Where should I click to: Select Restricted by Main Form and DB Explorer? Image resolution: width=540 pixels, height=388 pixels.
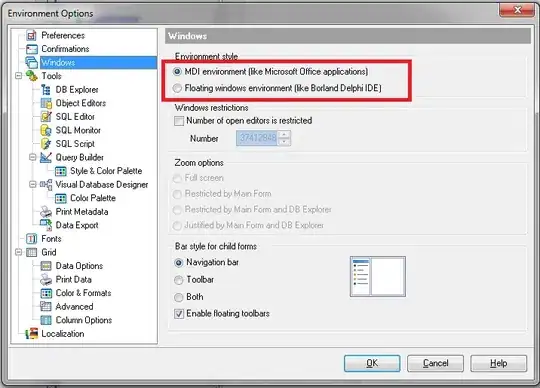(177, 210)
